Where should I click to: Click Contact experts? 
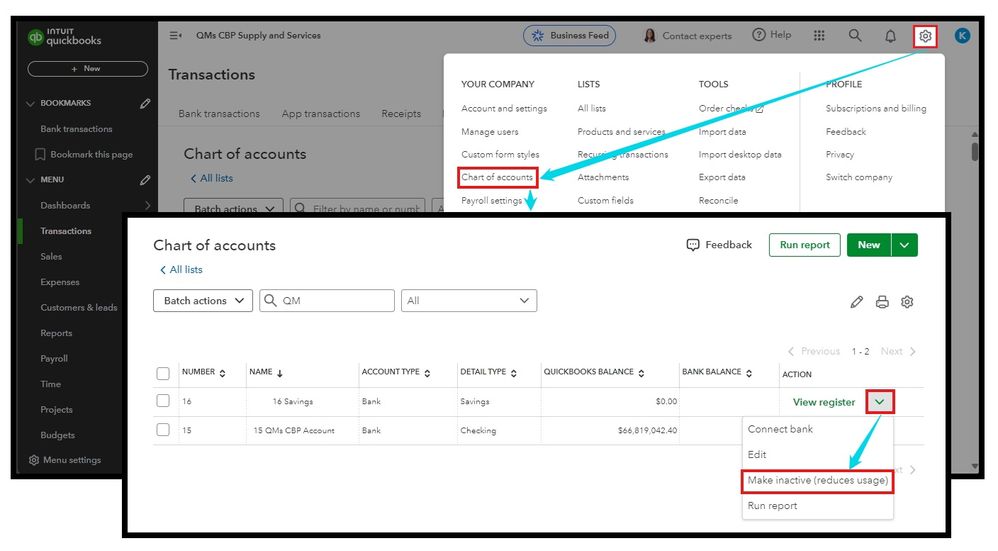point(687,36)
